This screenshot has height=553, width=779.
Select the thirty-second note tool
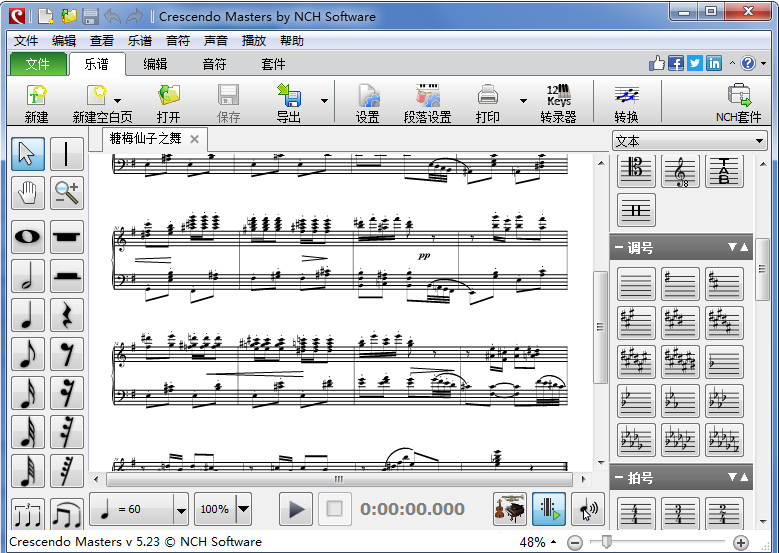(28, 432)
